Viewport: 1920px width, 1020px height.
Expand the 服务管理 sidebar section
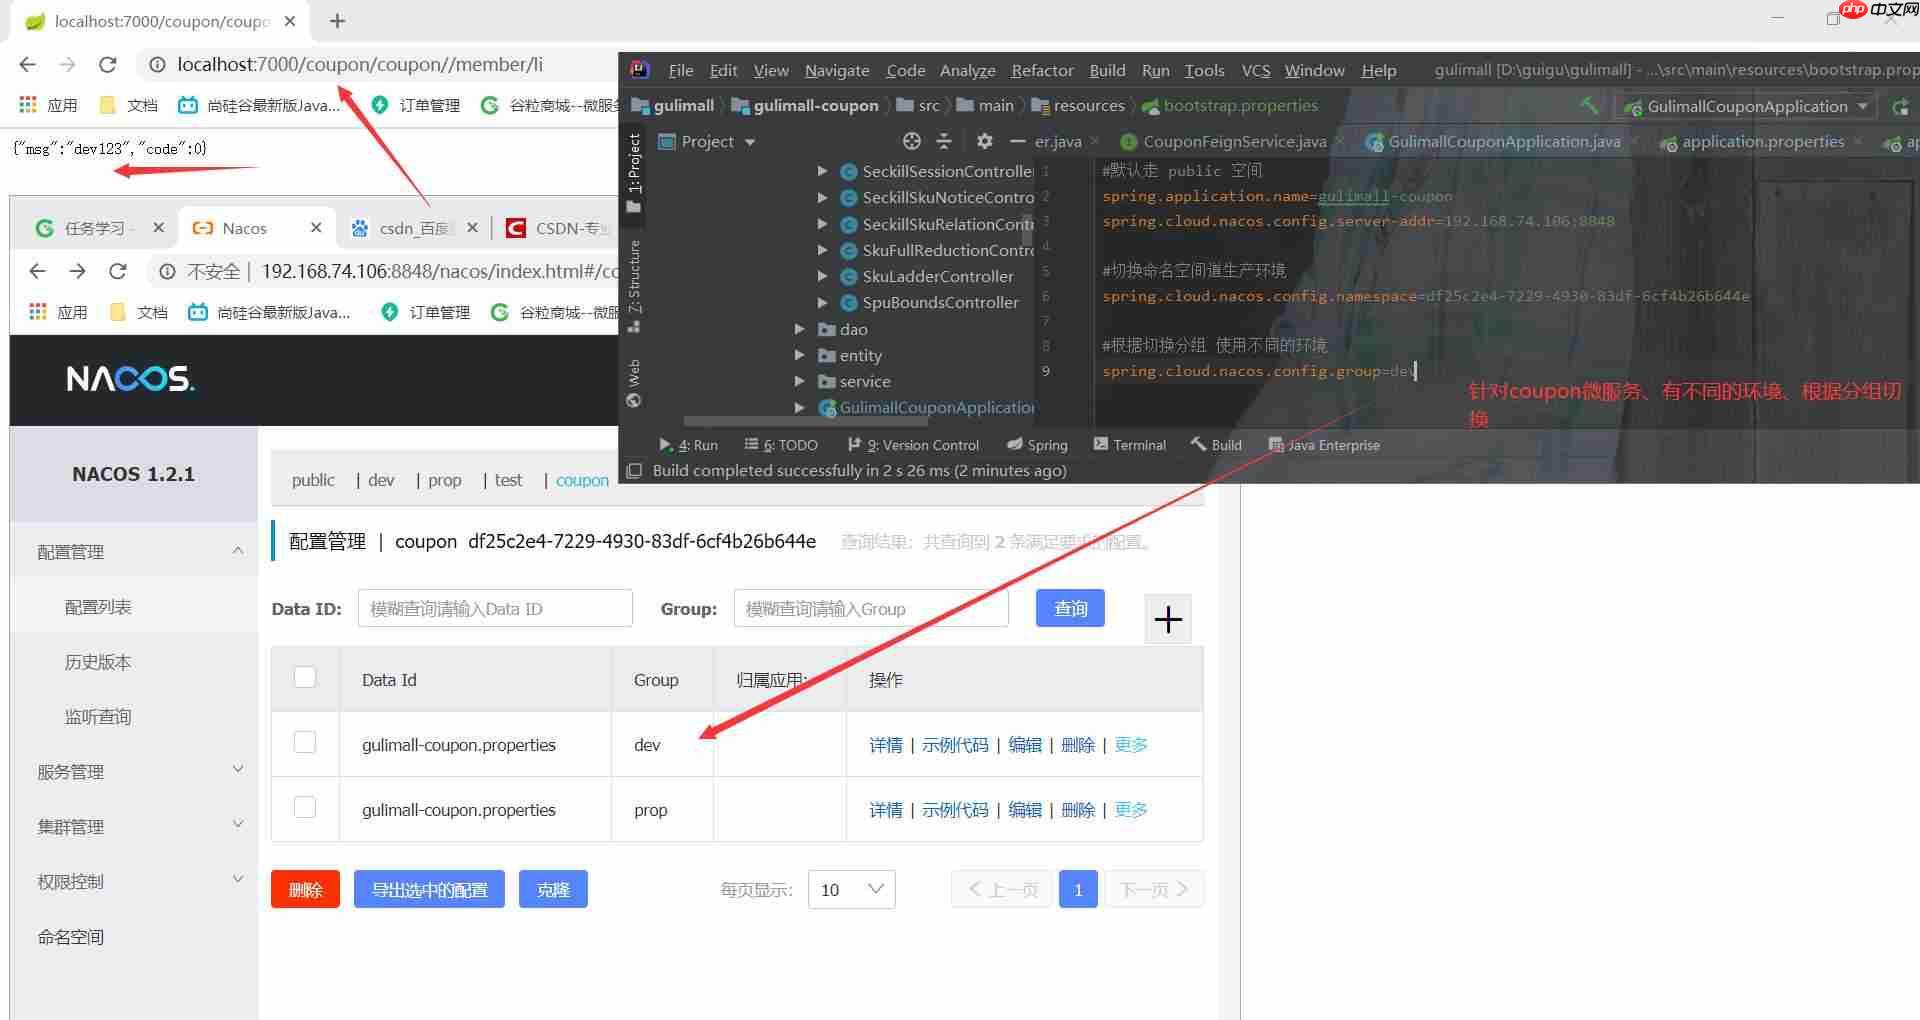134,771
